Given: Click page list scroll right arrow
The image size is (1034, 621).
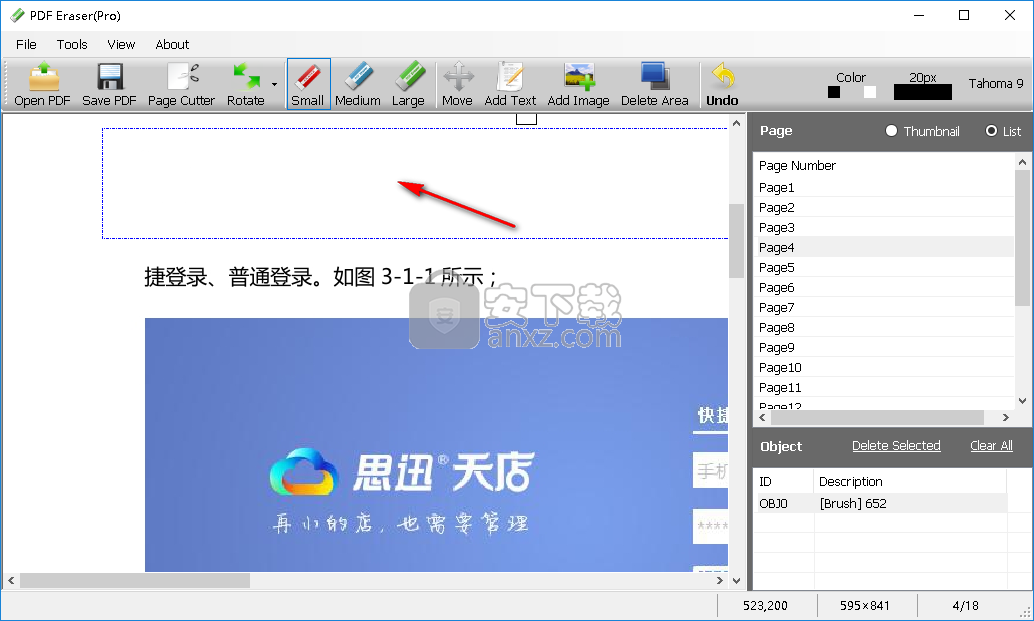Looking at the screenshot, I should point(1005,417).
